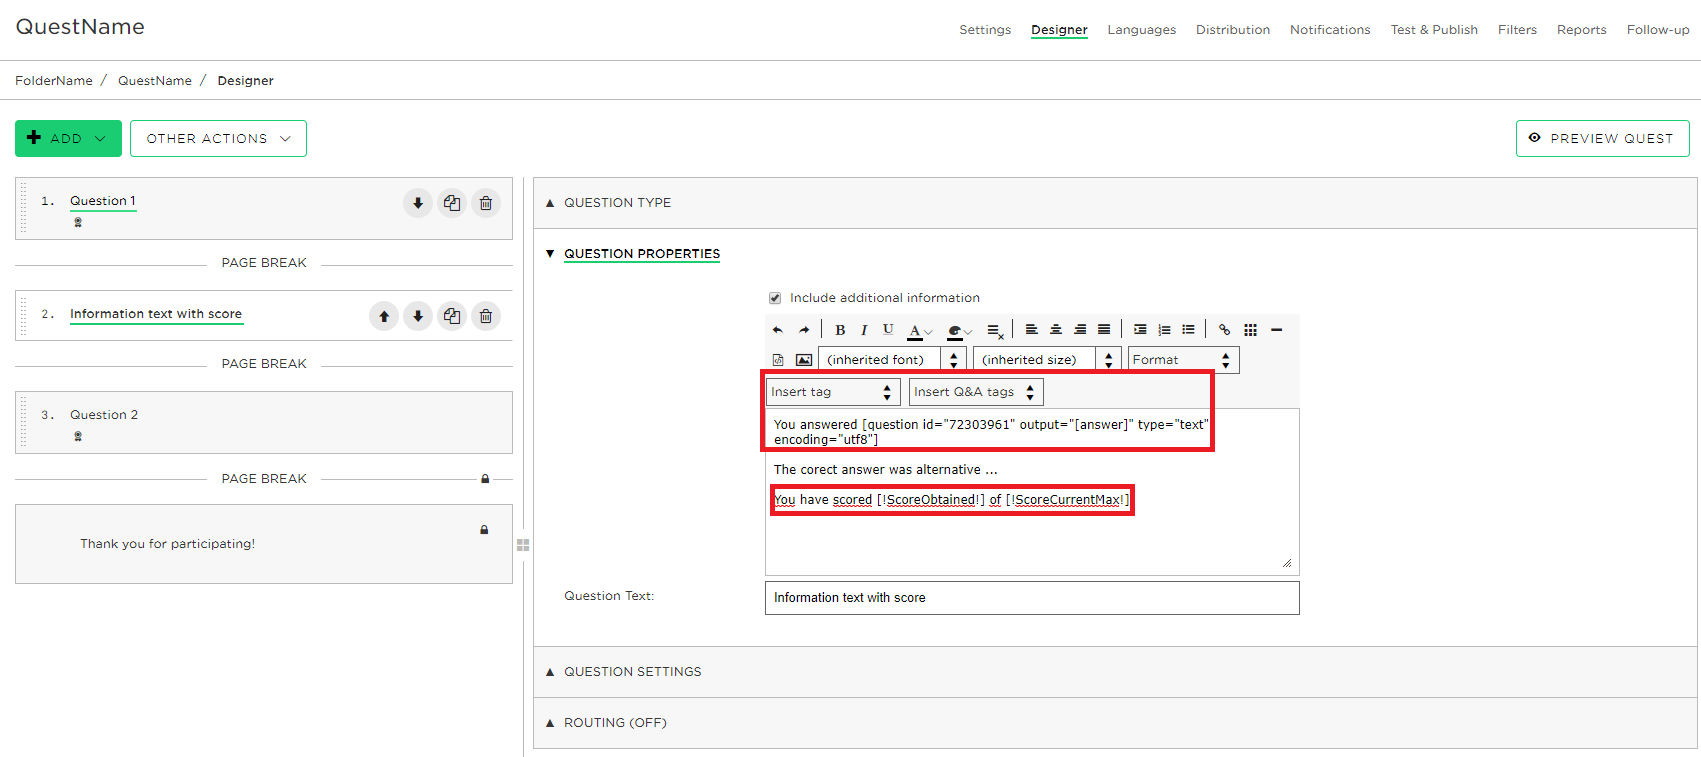This screenshot has width=1701, height=757.
Task: Expand QUESTION SETTINGS section
Action: [633, 672]
